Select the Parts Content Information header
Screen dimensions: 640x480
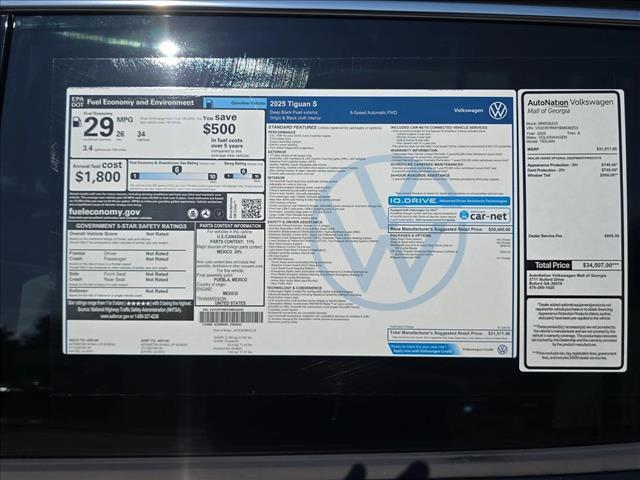tap(230, 226)
